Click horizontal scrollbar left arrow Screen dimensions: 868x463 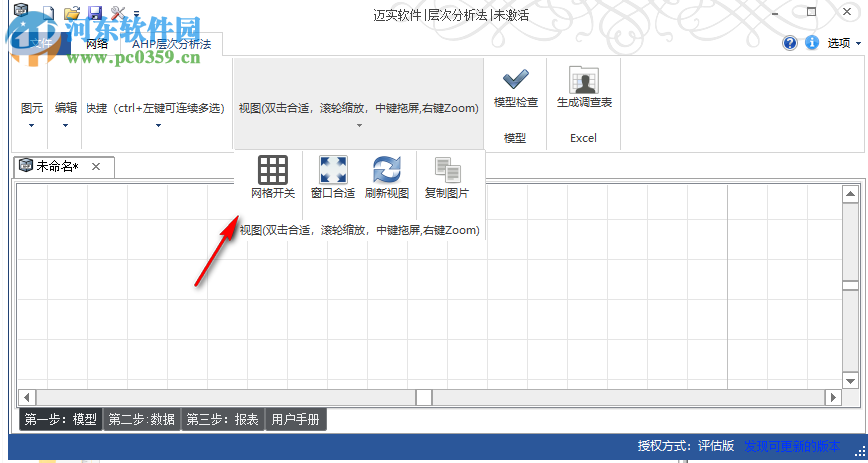pos(27,397)
